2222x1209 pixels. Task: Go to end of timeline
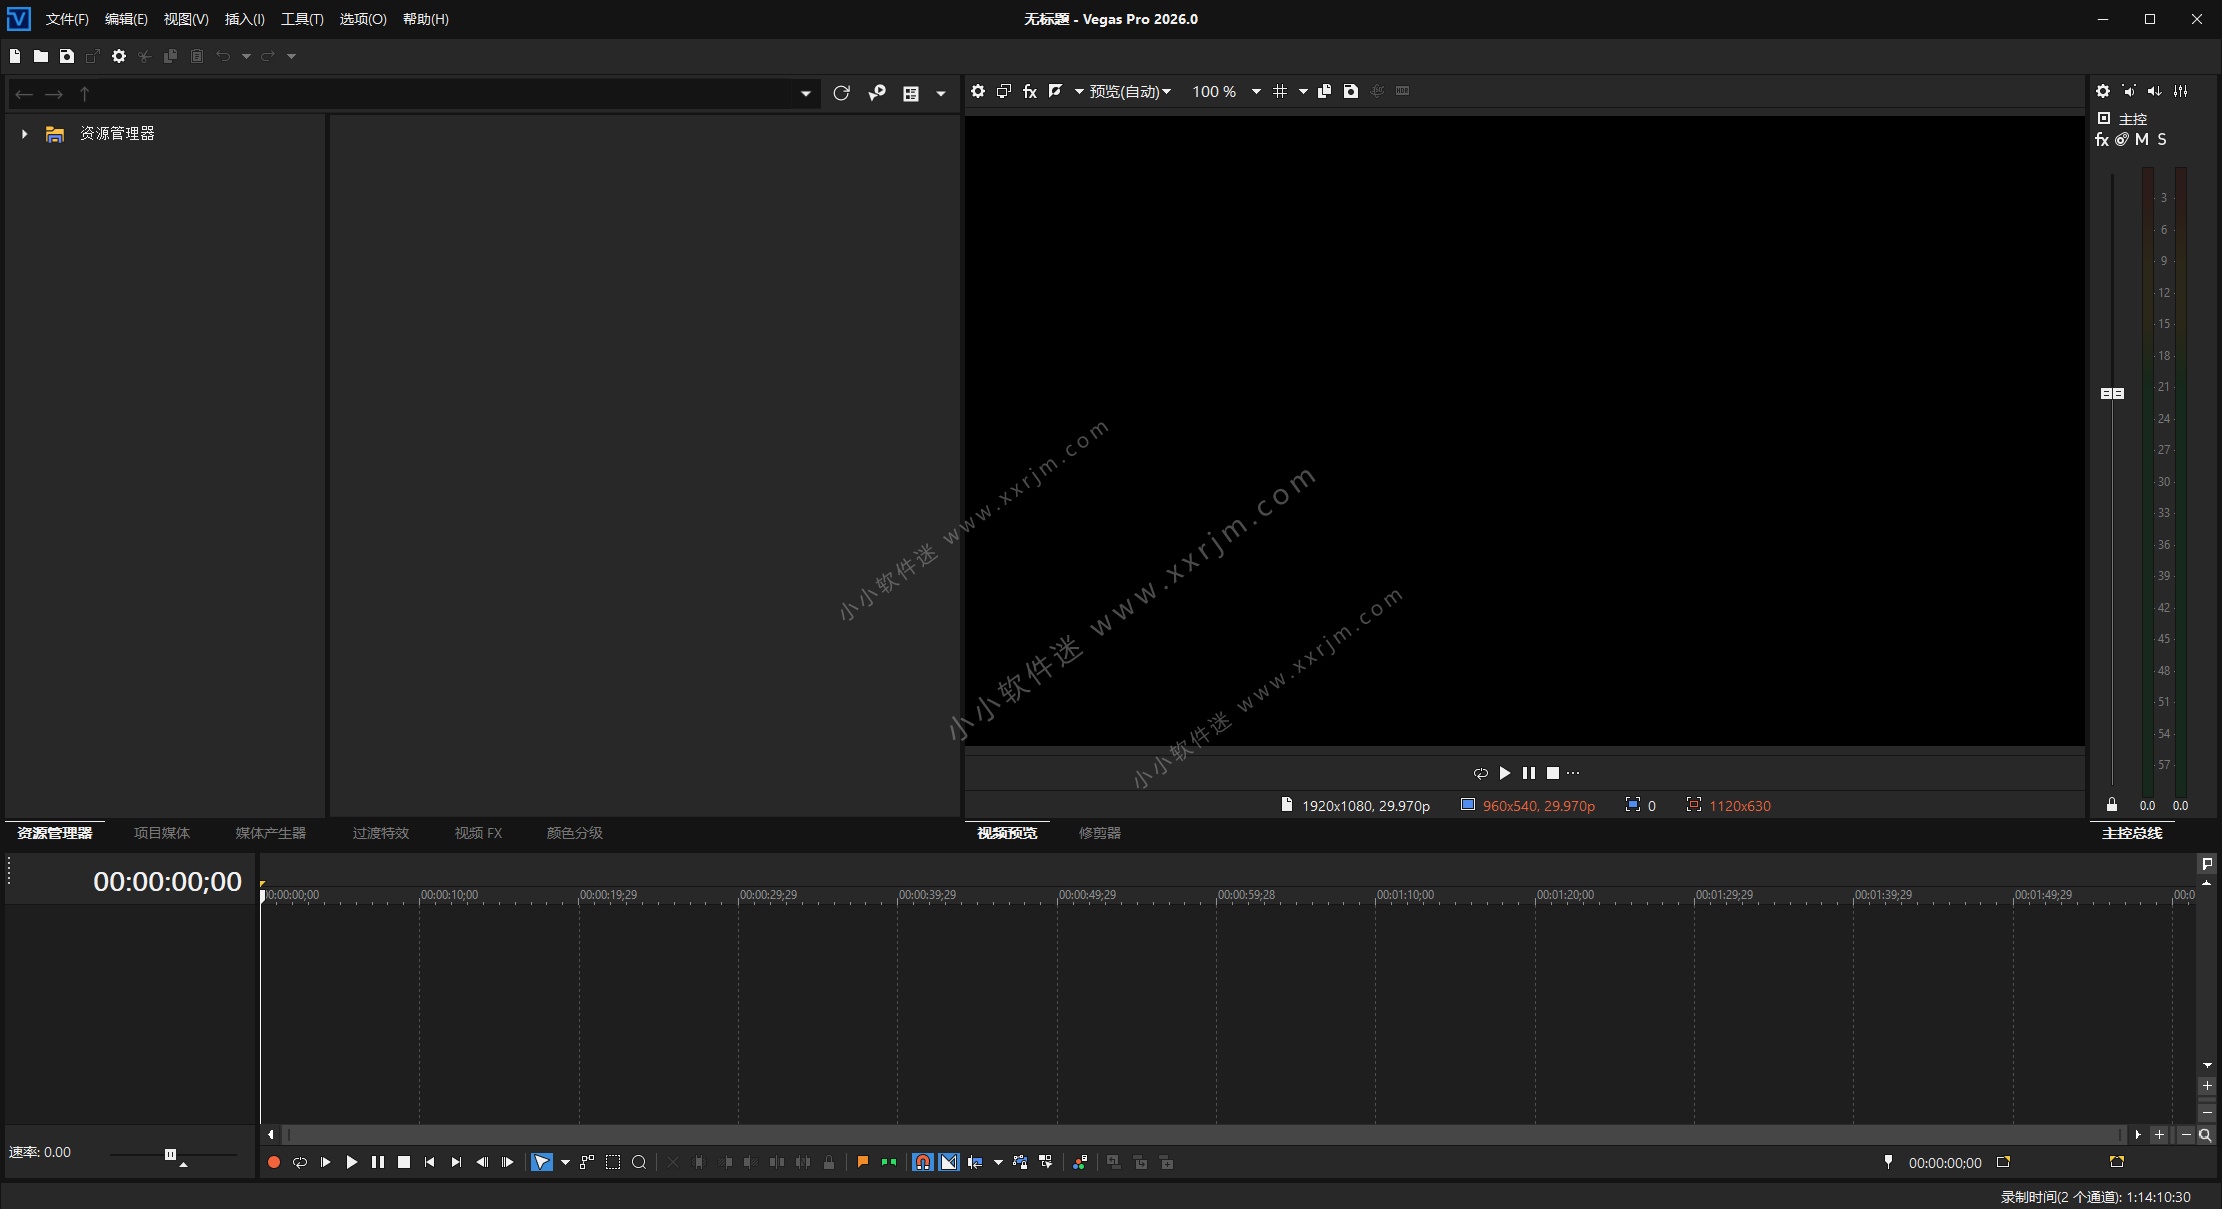click(x=456, y=1162)
